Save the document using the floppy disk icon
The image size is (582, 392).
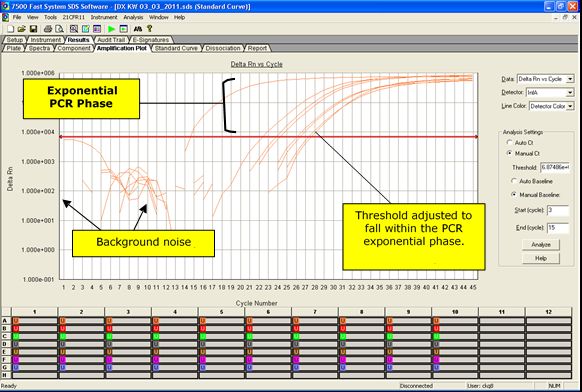point(33,29)
